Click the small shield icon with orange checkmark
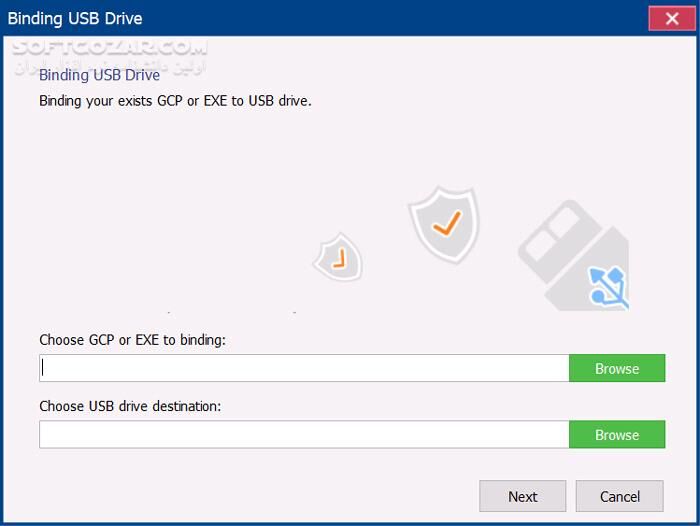Image resolution: width=700 pixels, height=526 pixels. pyautogui.click(x=338, y=259)
